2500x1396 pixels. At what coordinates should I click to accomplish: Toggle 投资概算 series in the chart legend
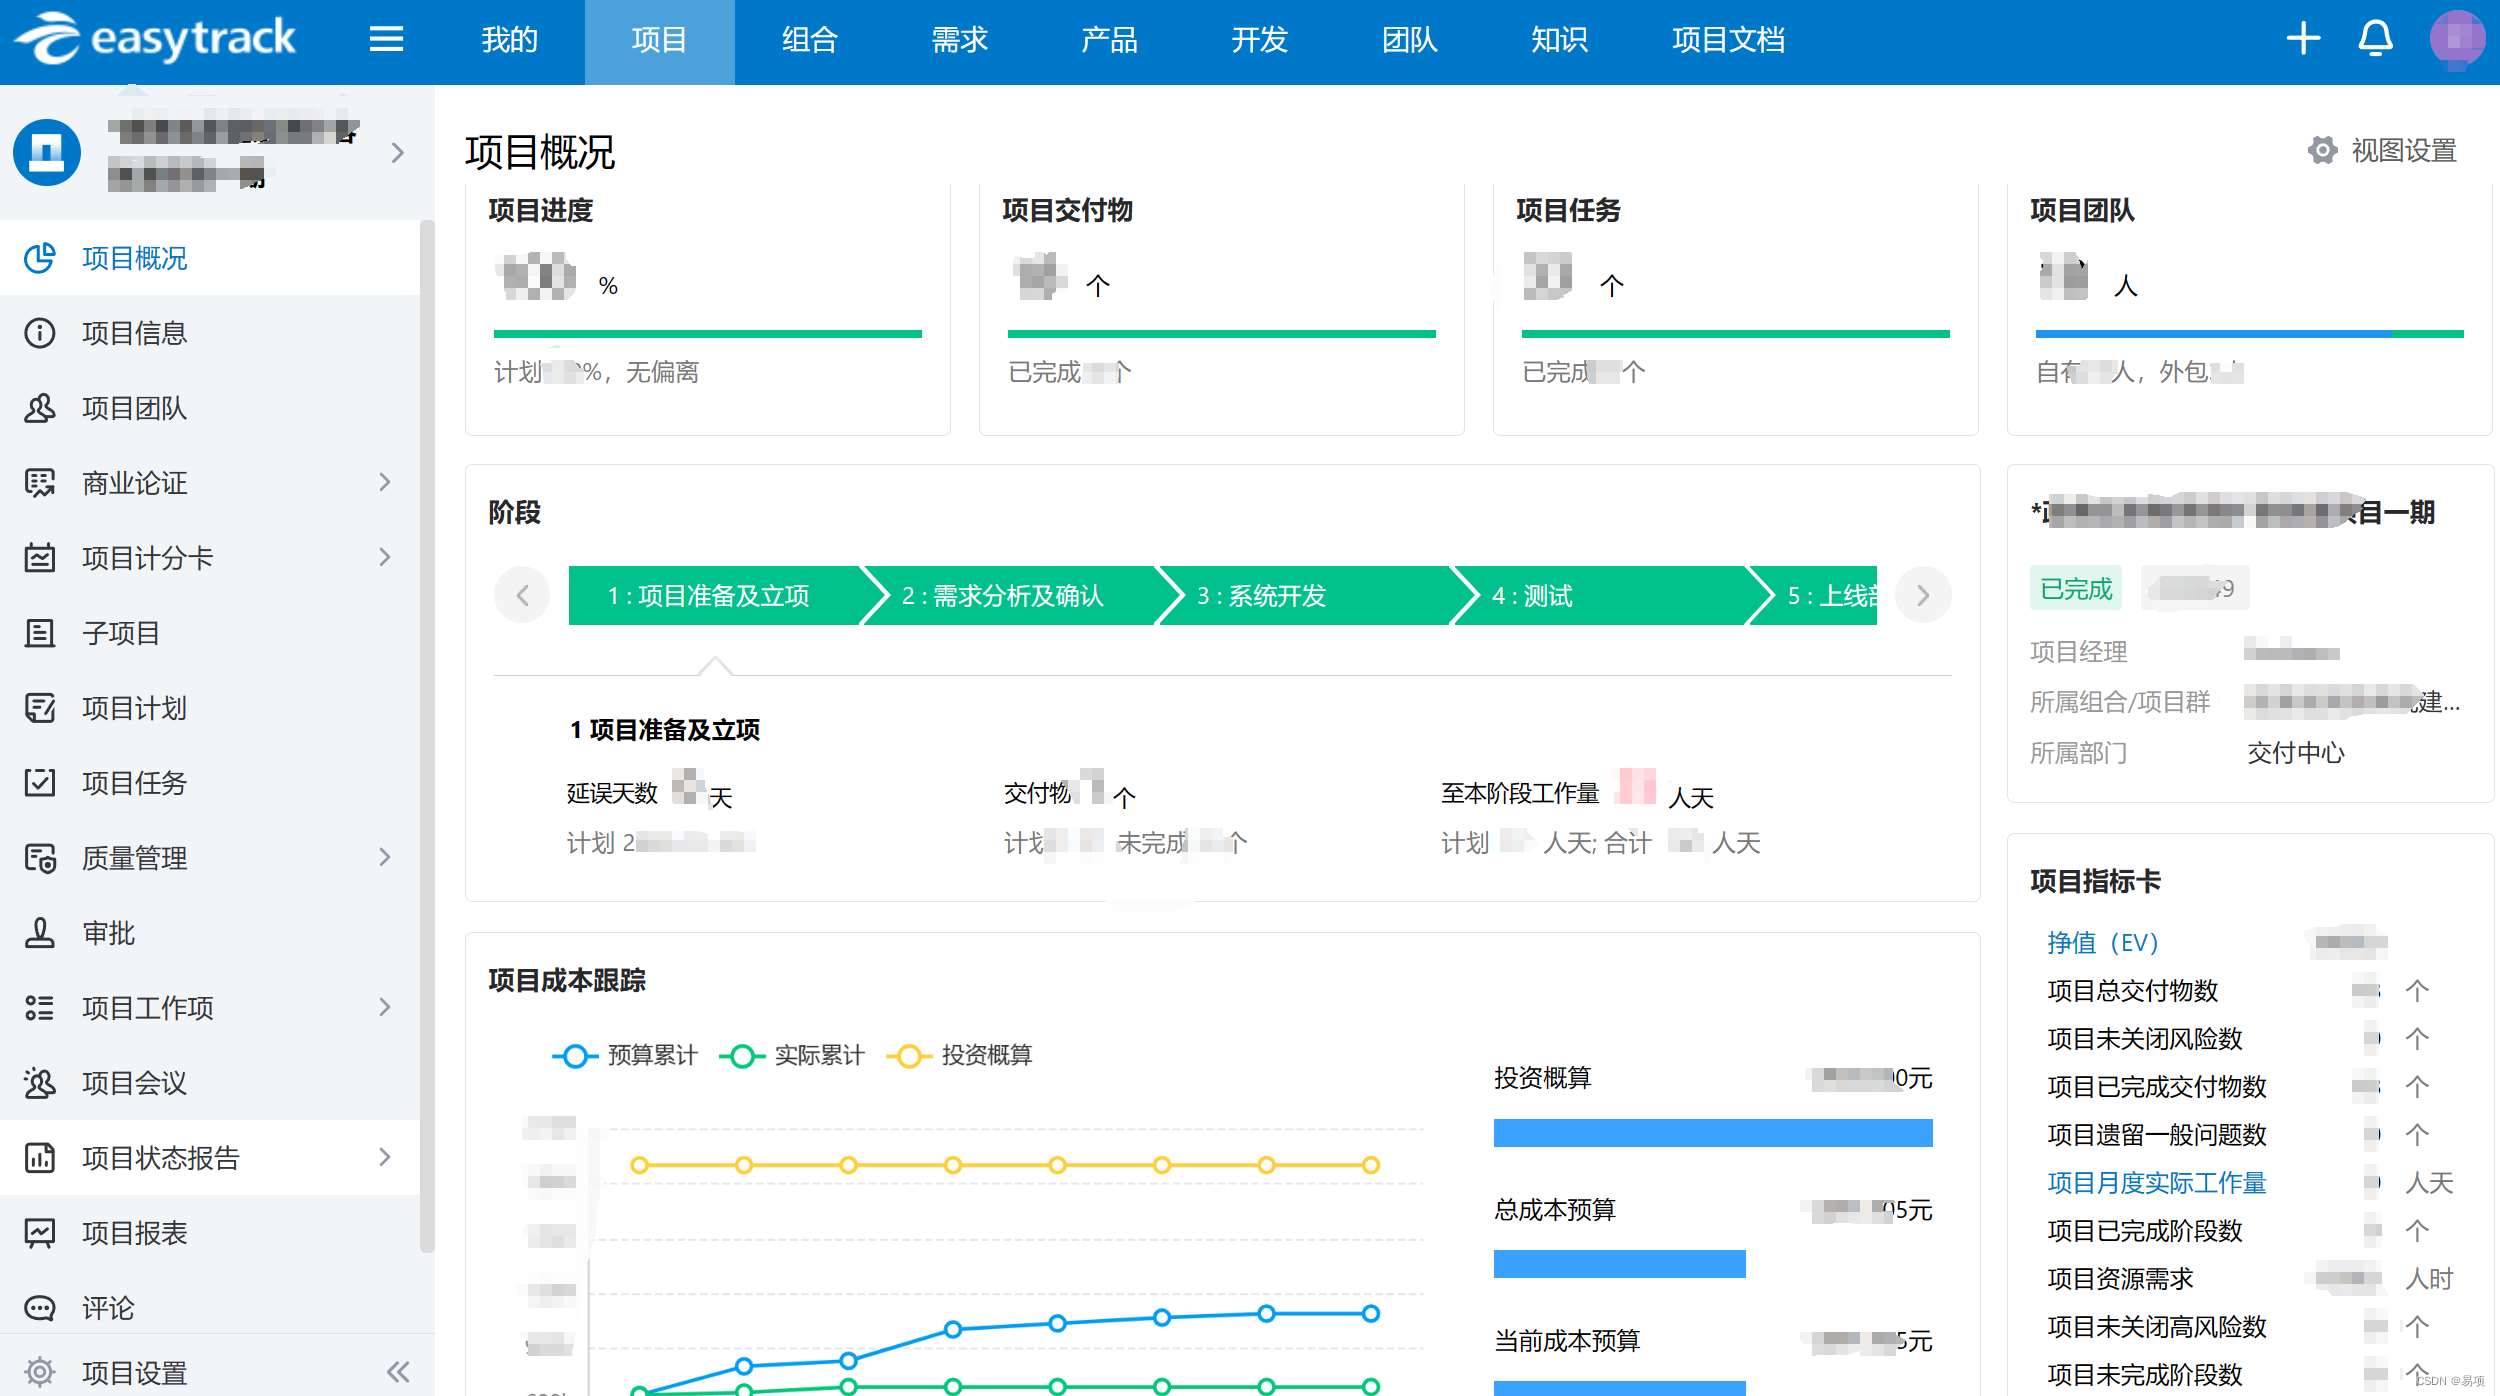[960, 1056]
